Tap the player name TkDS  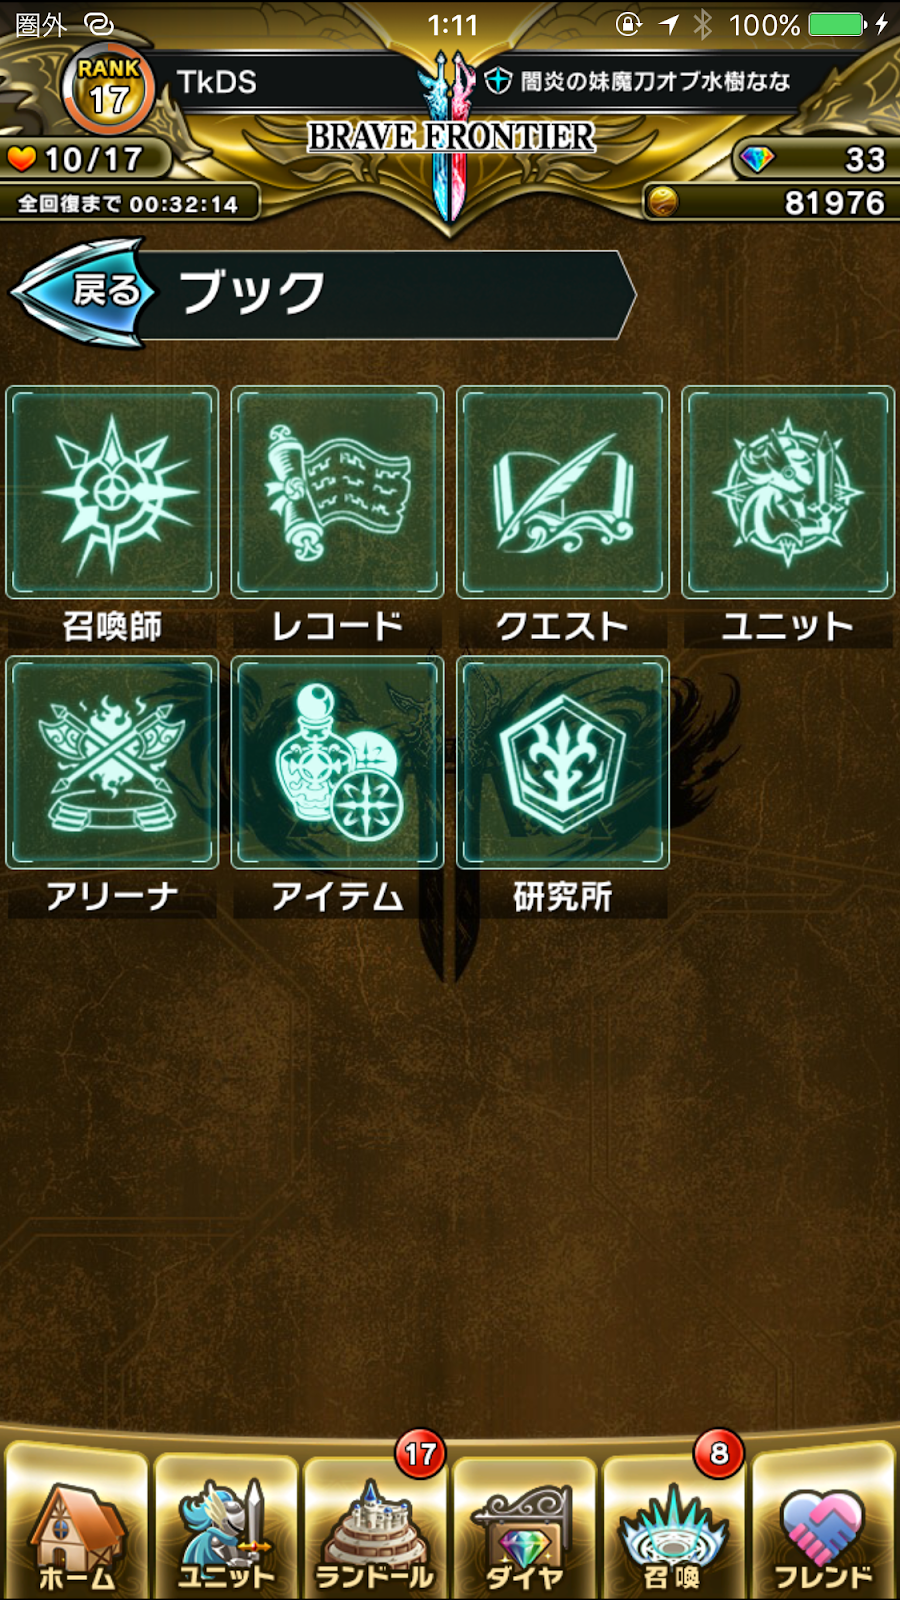tap(217, 82)
